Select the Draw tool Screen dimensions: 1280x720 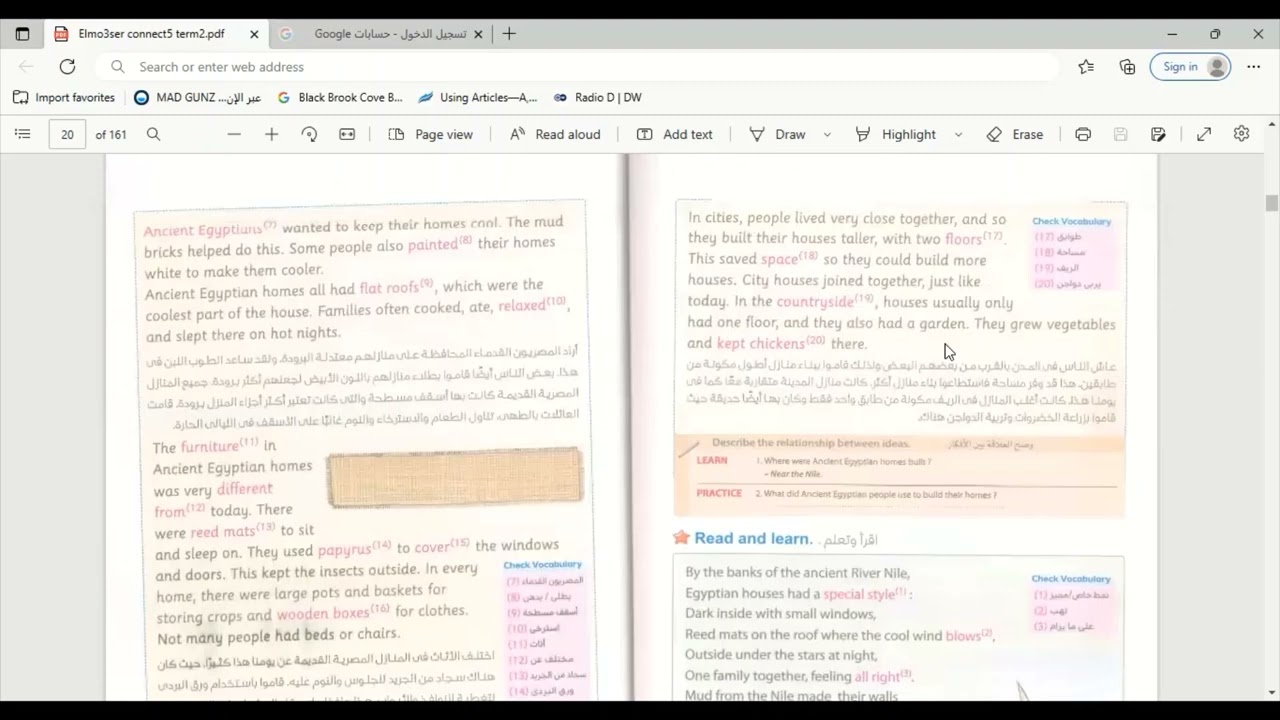point(778,134)
